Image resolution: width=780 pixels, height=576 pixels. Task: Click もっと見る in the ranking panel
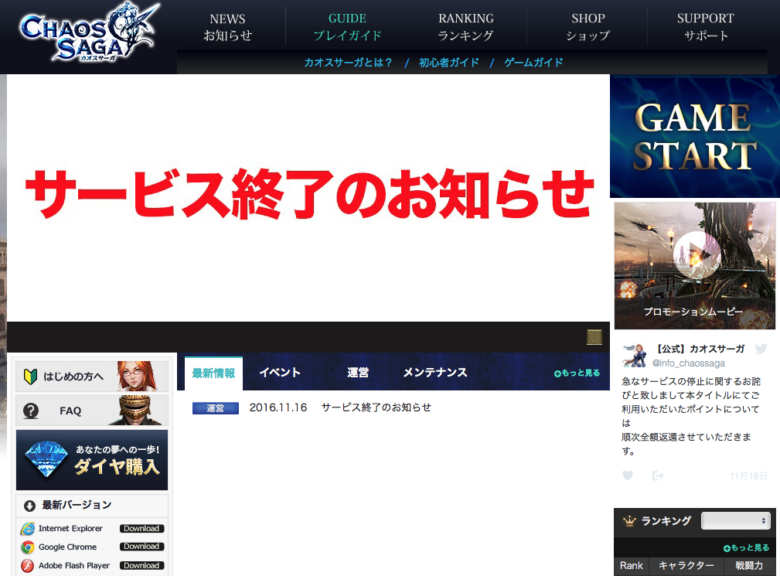(x=746, y=548)
